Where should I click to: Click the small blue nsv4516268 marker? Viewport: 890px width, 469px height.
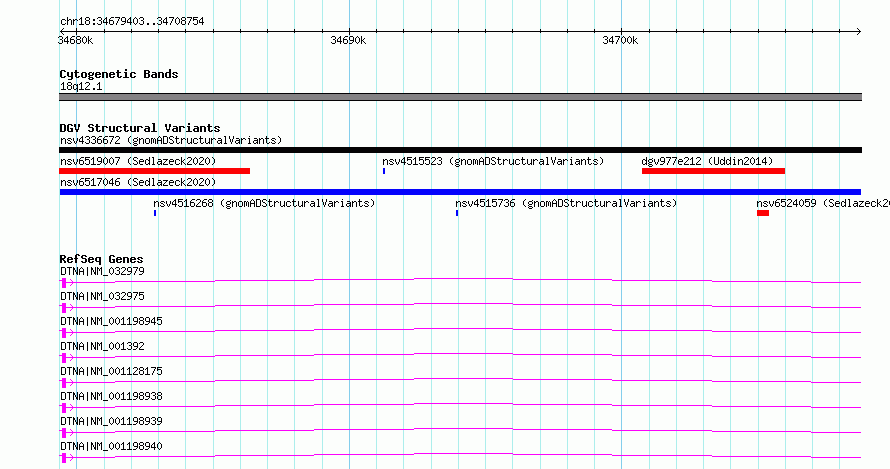click(x=155, y=213)
